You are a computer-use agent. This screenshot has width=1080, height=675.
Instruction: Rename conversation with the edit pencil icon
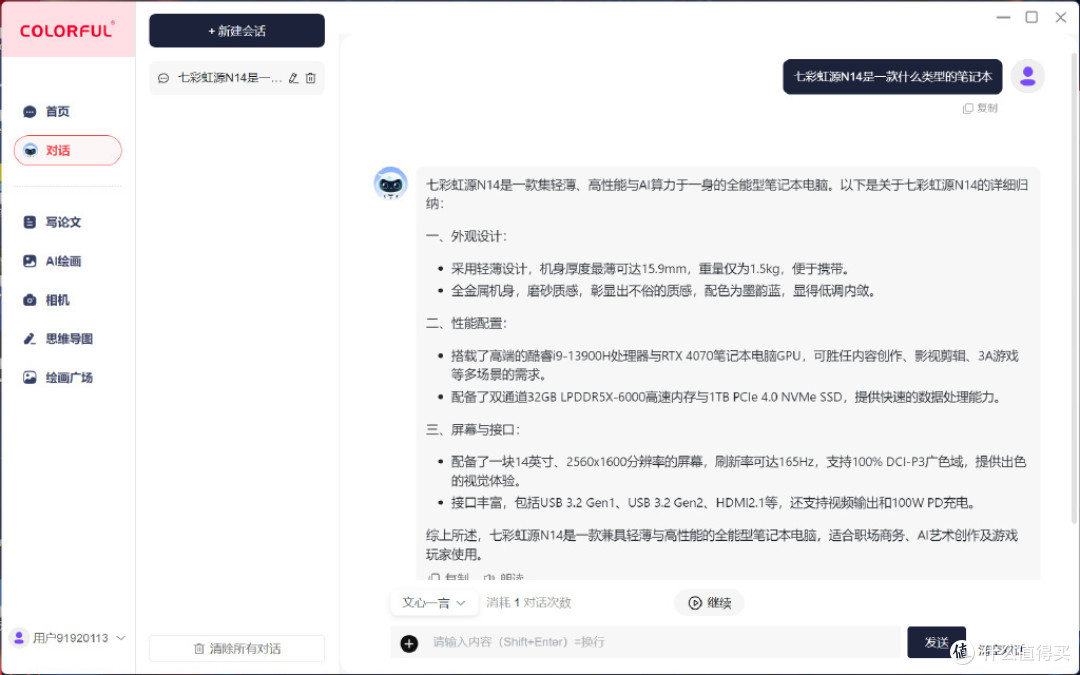pyautogui.click(x=293, y=79)
